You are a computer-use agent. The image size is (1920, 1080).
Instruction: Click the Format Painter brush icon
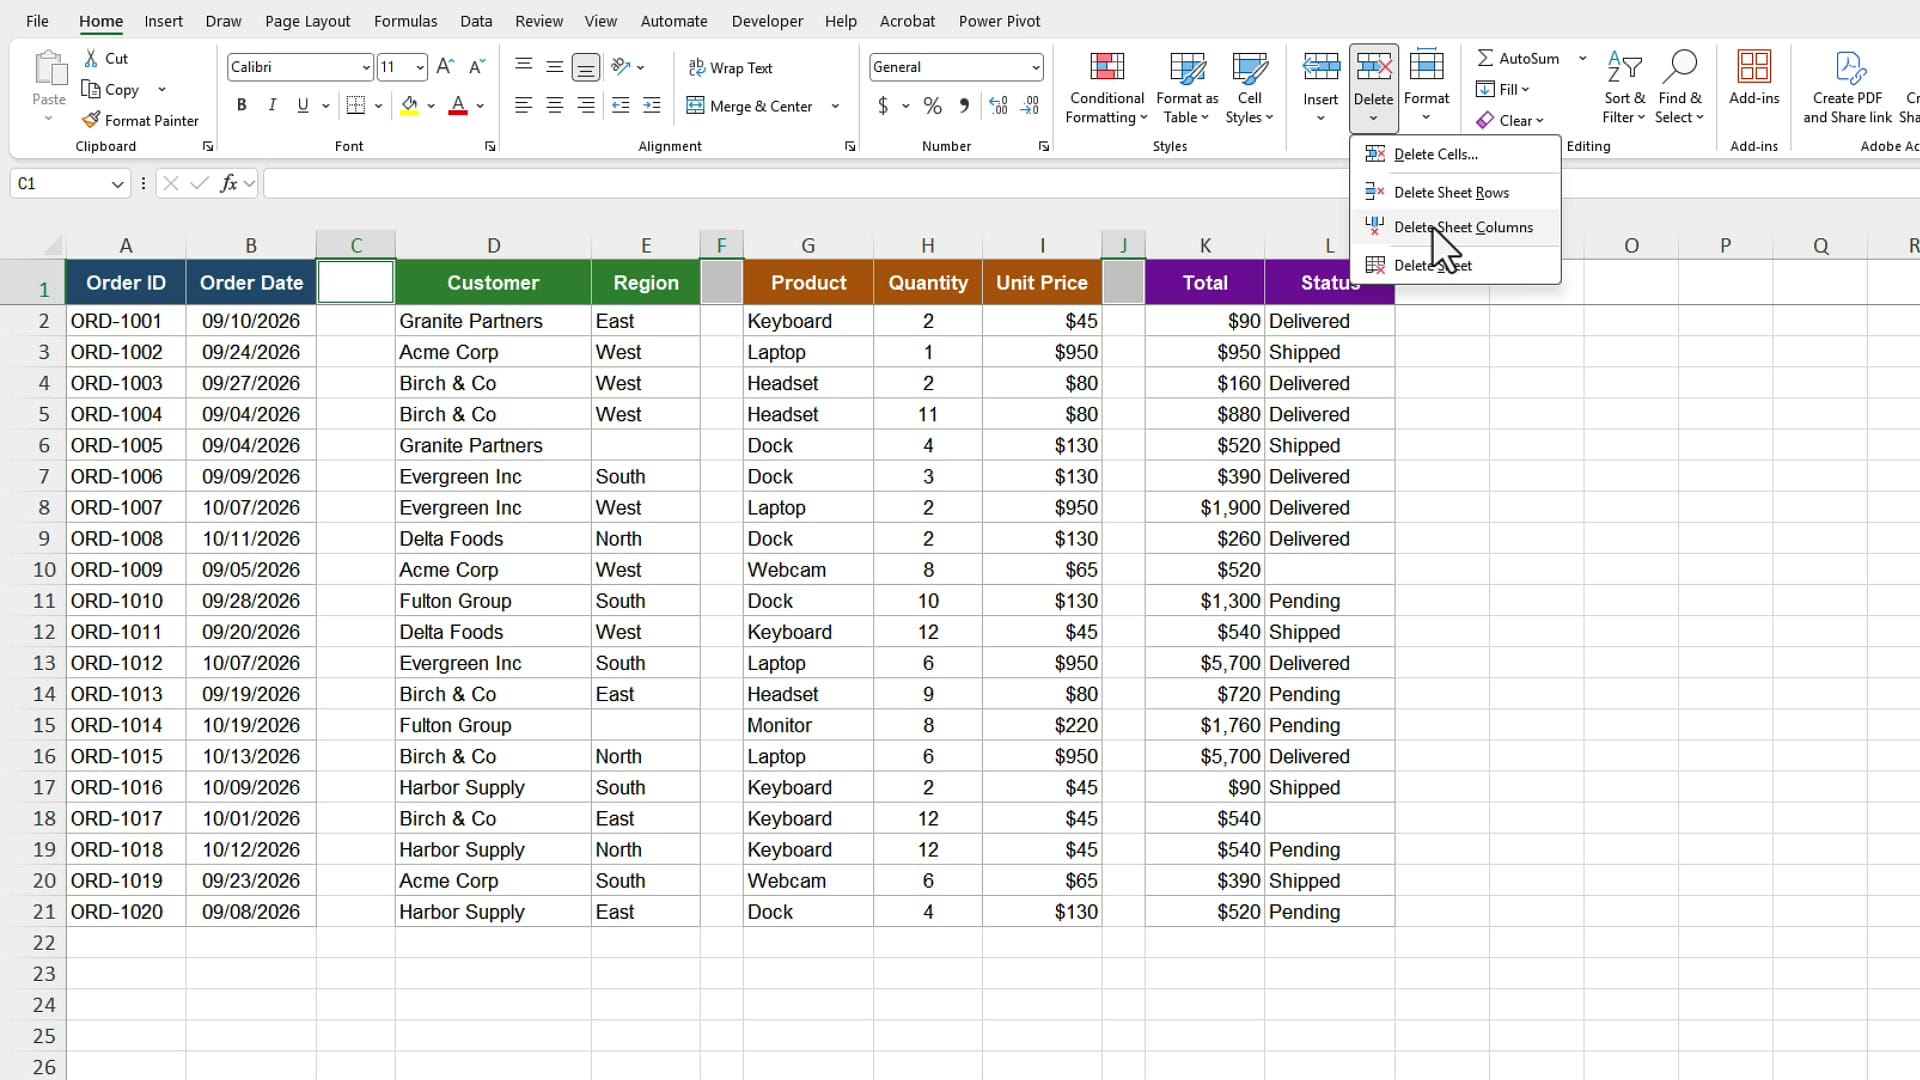(91, 120)
